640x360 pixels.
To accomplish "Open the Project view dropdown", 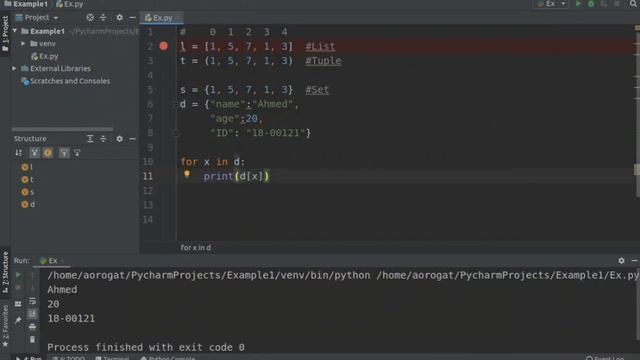I will (37, 18).
